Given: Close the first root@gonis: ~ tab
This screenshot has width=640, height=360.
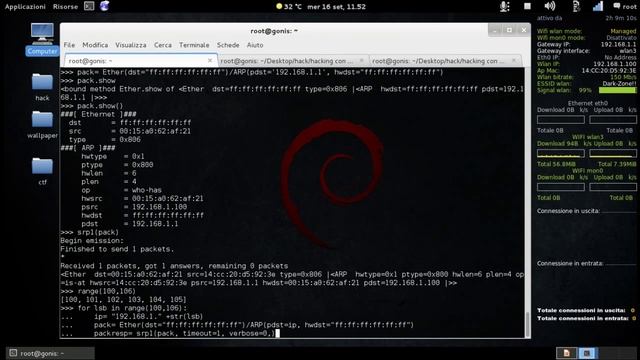Looking at the screenshot, I should click(210, 60).
